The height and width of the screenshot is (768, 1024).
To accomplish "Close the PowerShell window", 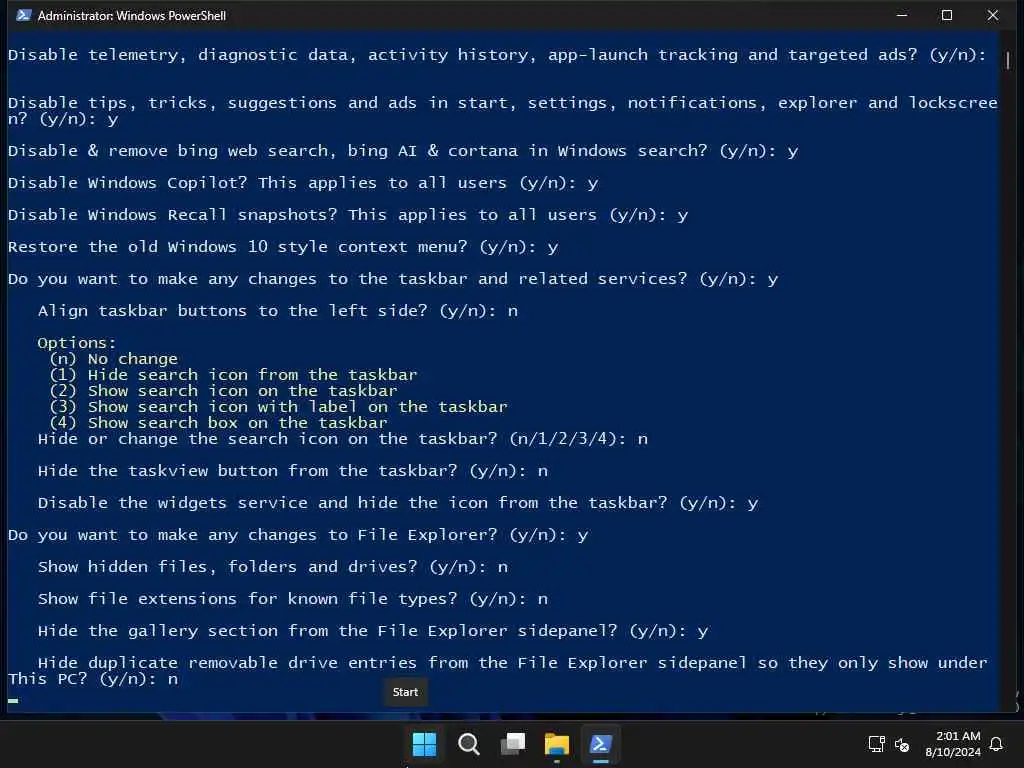I will click(x=993, y=15).
